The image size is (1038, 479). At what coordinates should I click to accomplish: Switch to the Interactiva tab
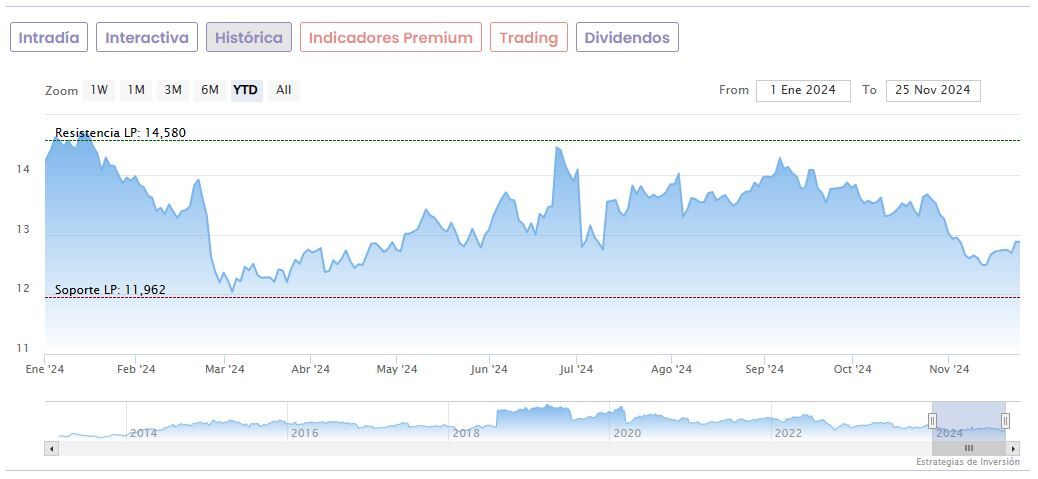(147, 38)
